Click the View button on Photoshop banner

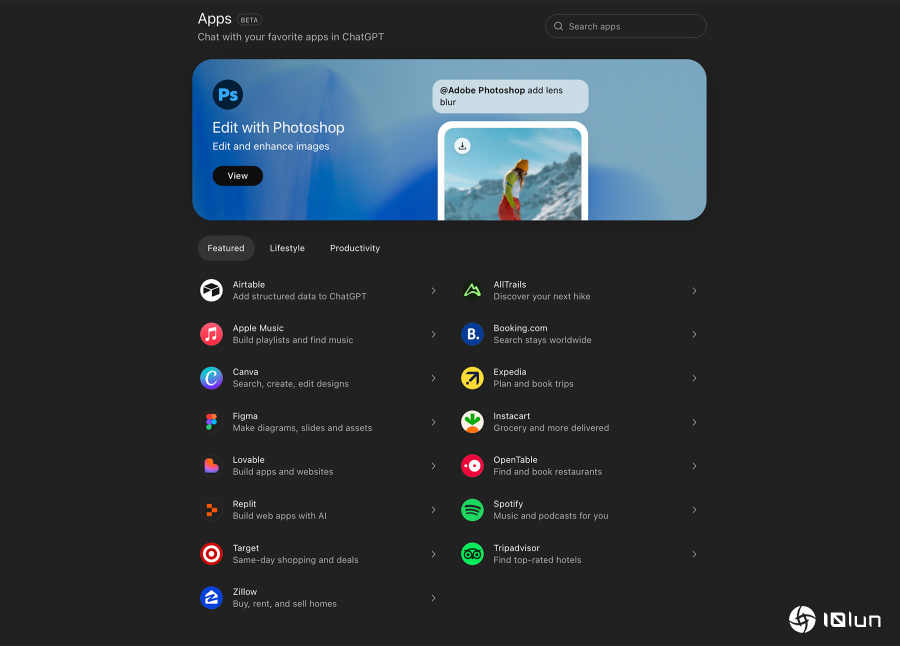click(x=238, y=176)
